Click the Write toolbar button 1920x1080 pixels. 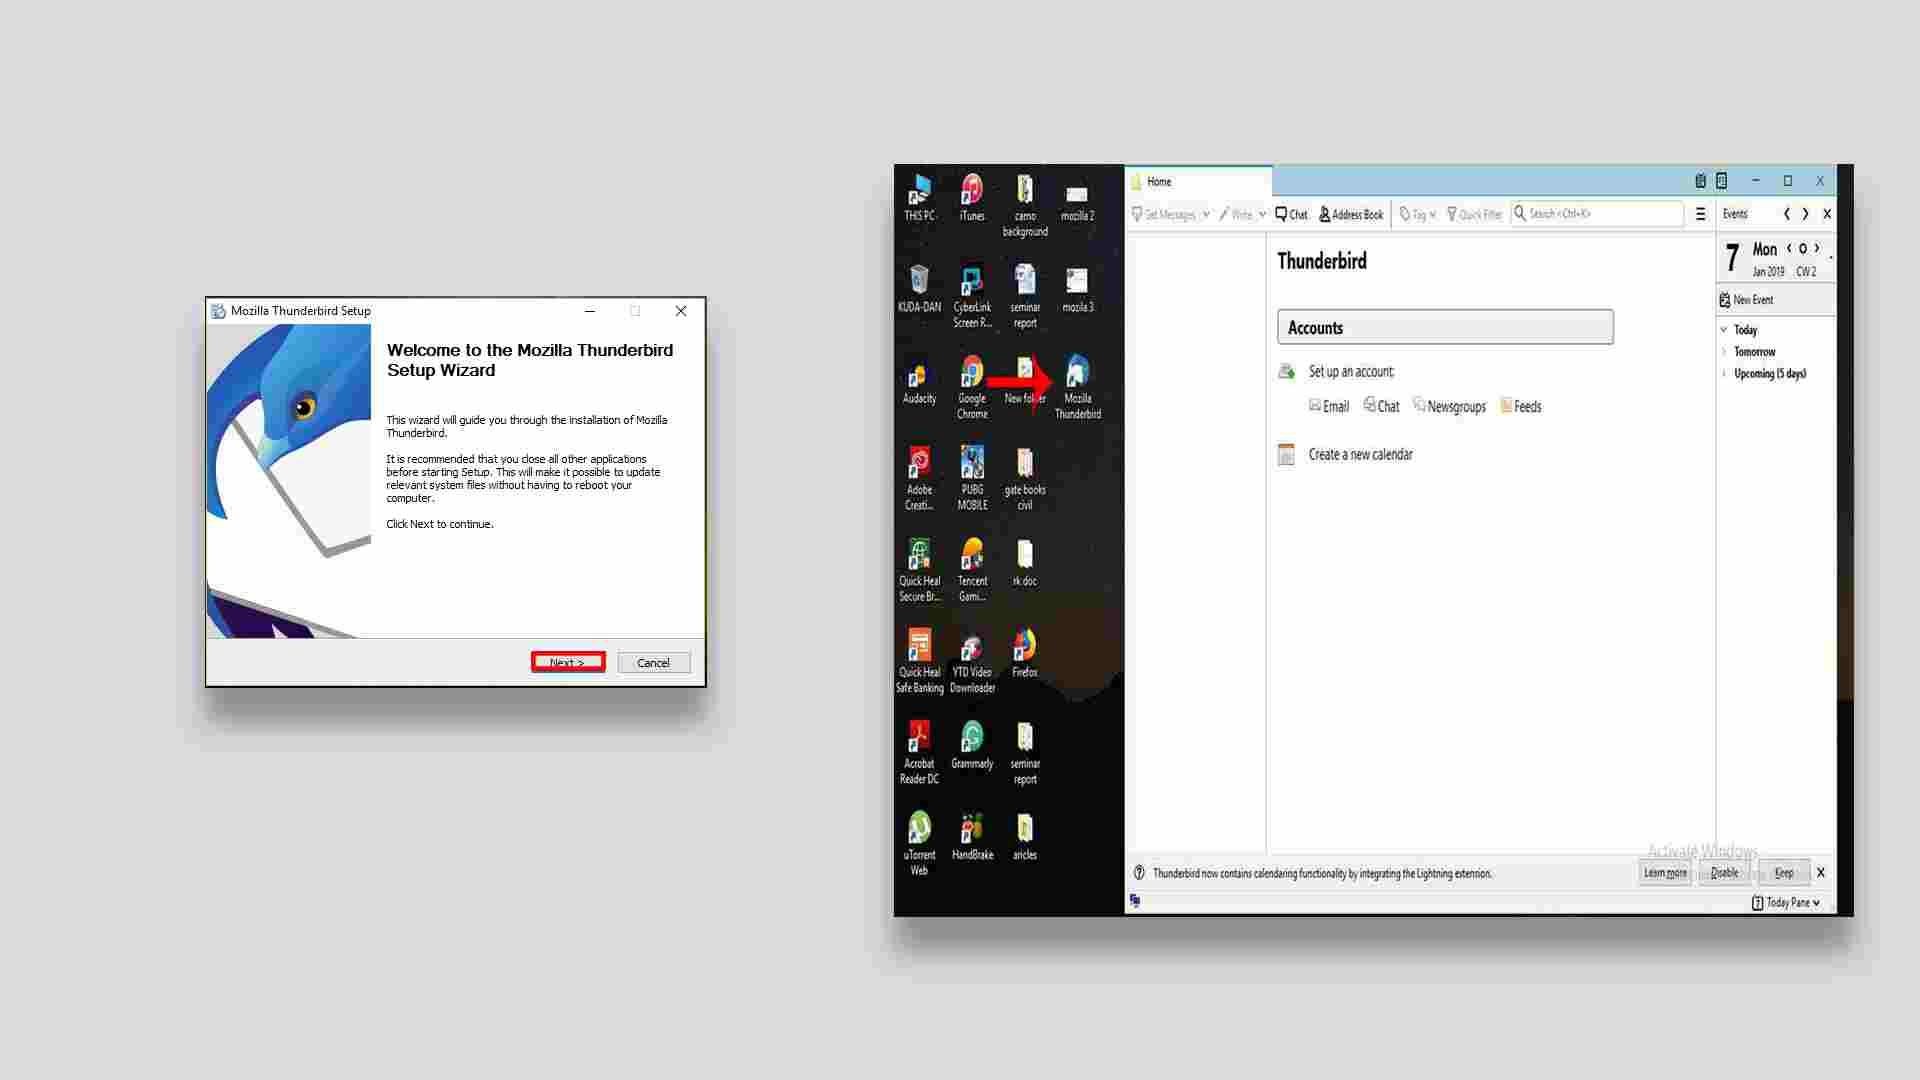(x=1235, y=214)
